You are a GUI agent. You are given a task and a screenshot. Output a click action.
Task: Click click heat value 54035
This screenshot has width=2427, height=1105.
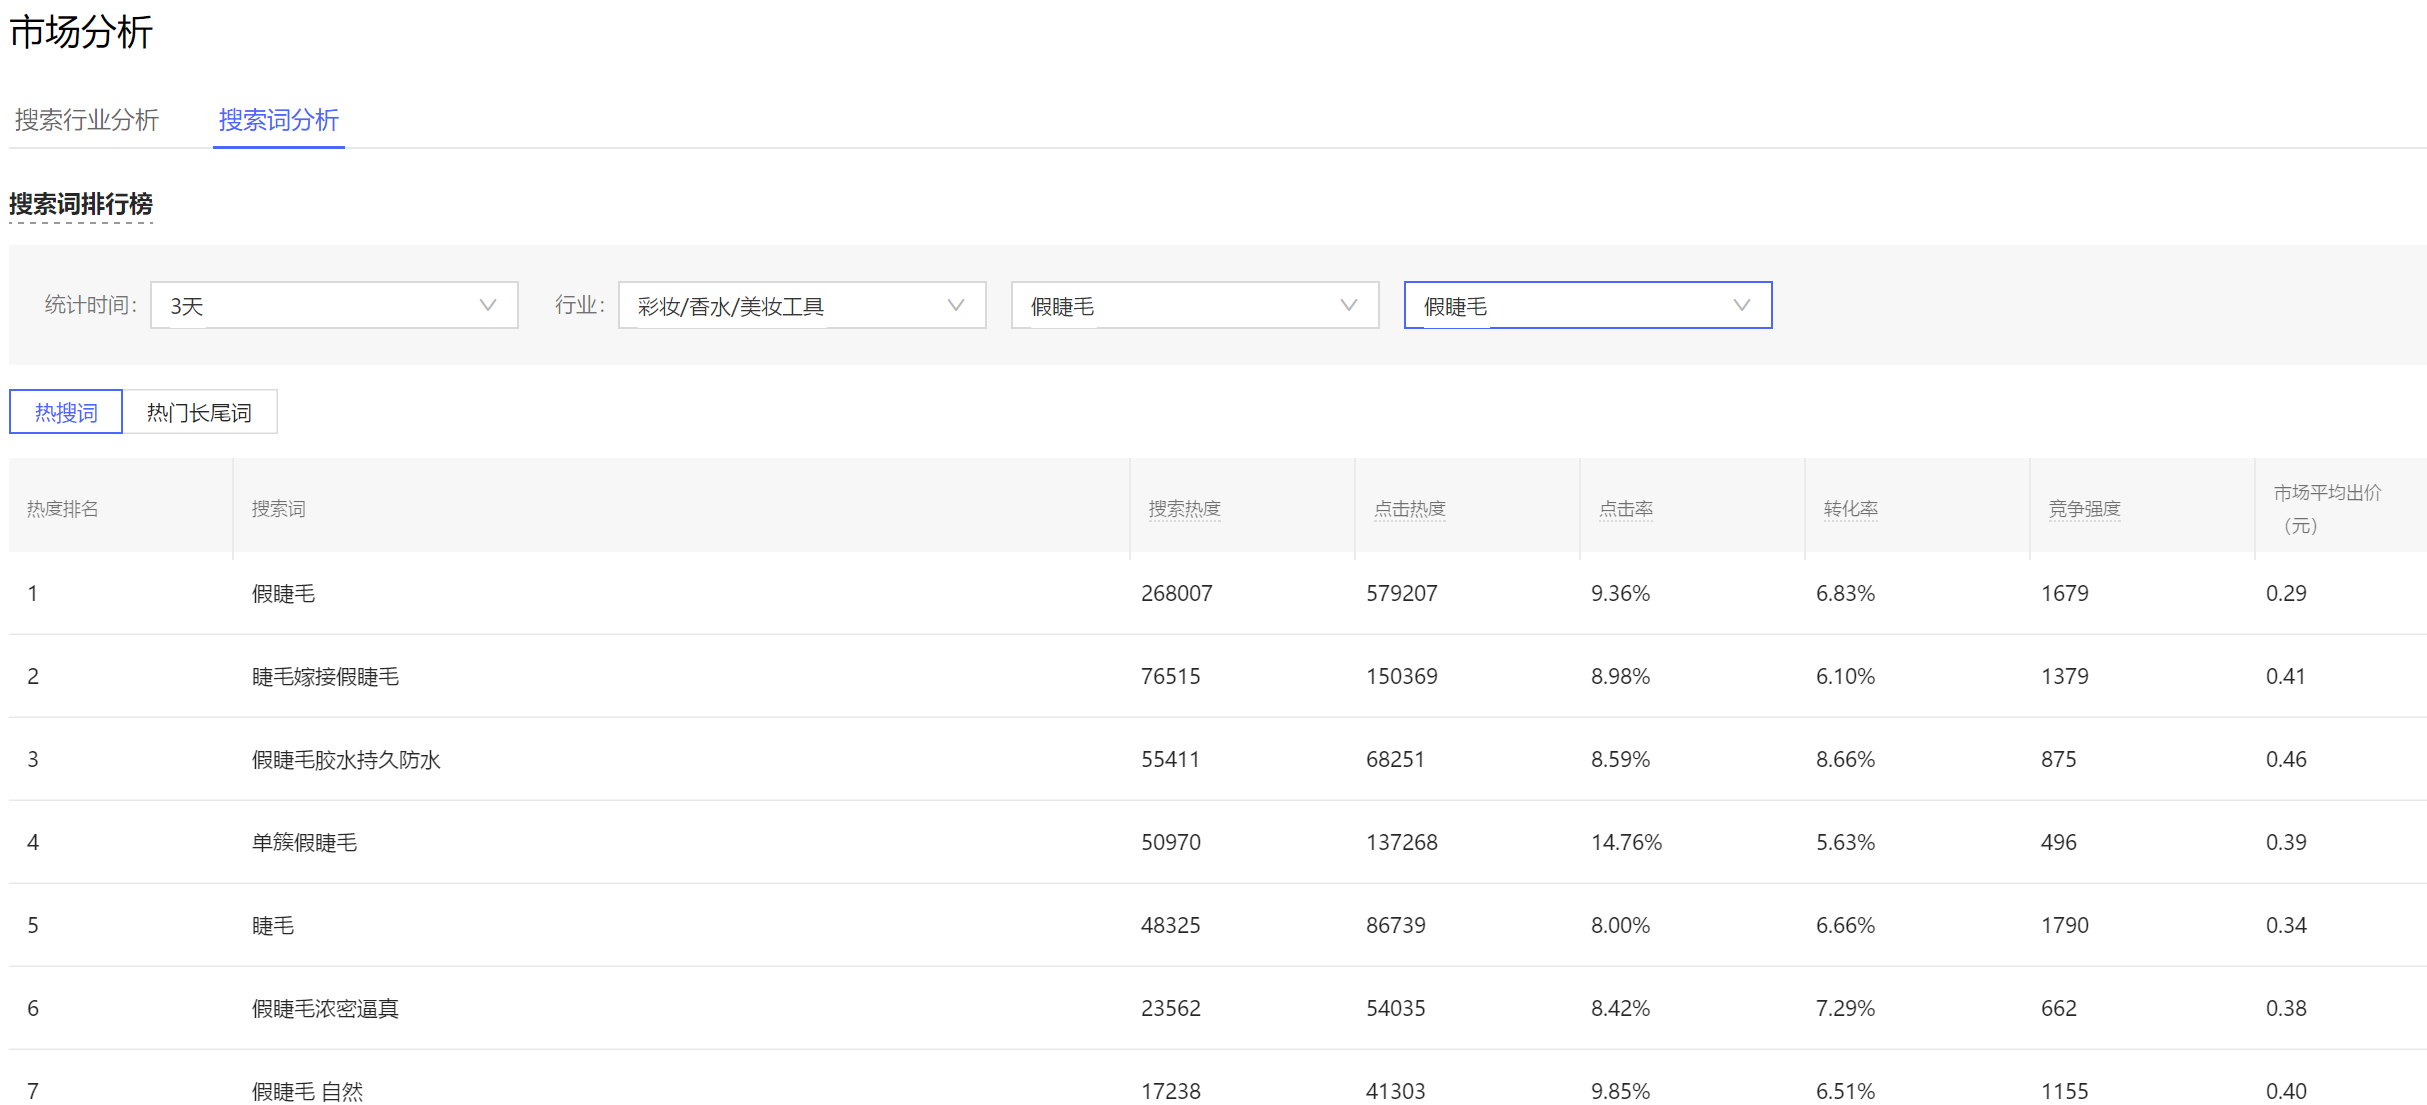click(x=1395, y=1009)
